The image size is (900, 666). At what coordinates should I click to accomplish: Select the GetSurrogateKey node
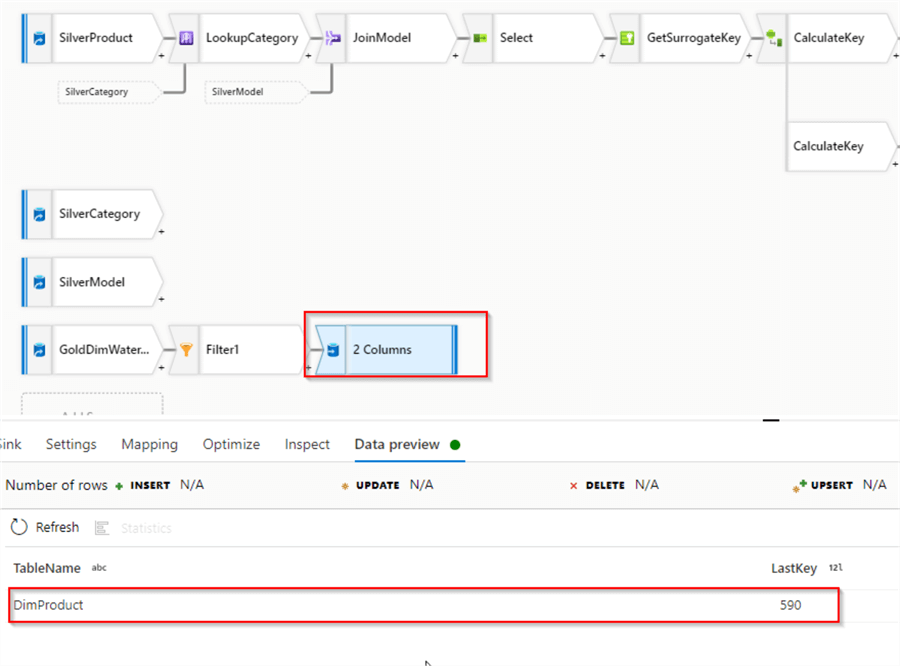coord(681,38)
